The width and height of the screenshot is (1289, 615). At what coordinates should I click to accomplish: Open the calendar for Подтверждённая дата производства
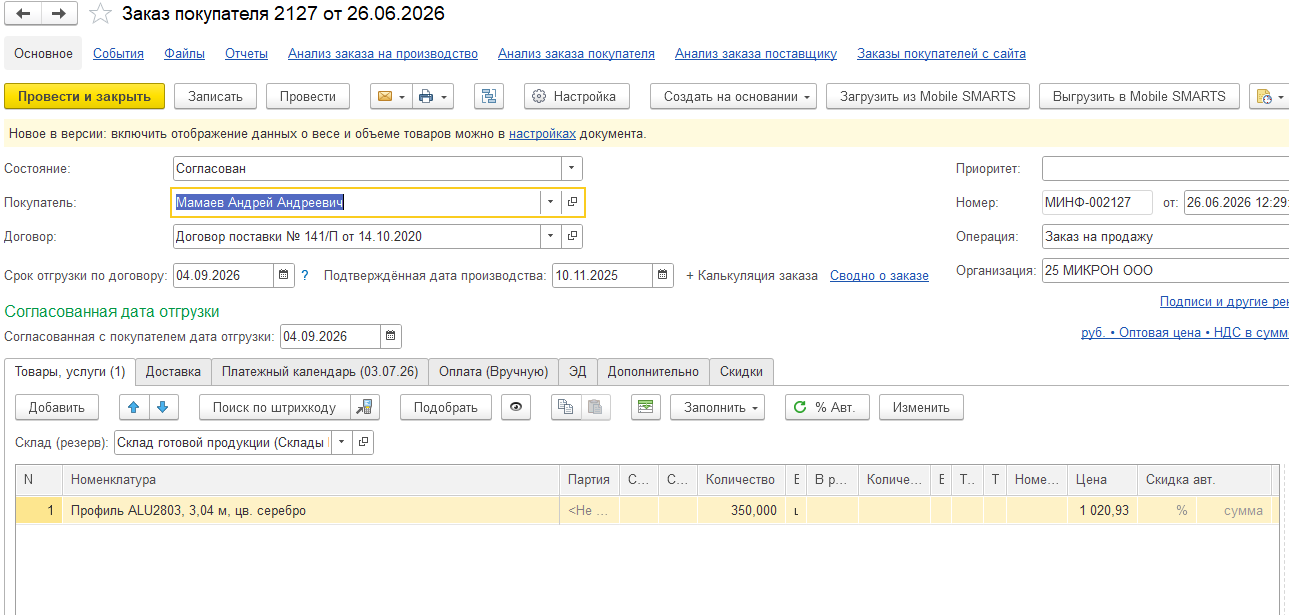pos(664,275)
